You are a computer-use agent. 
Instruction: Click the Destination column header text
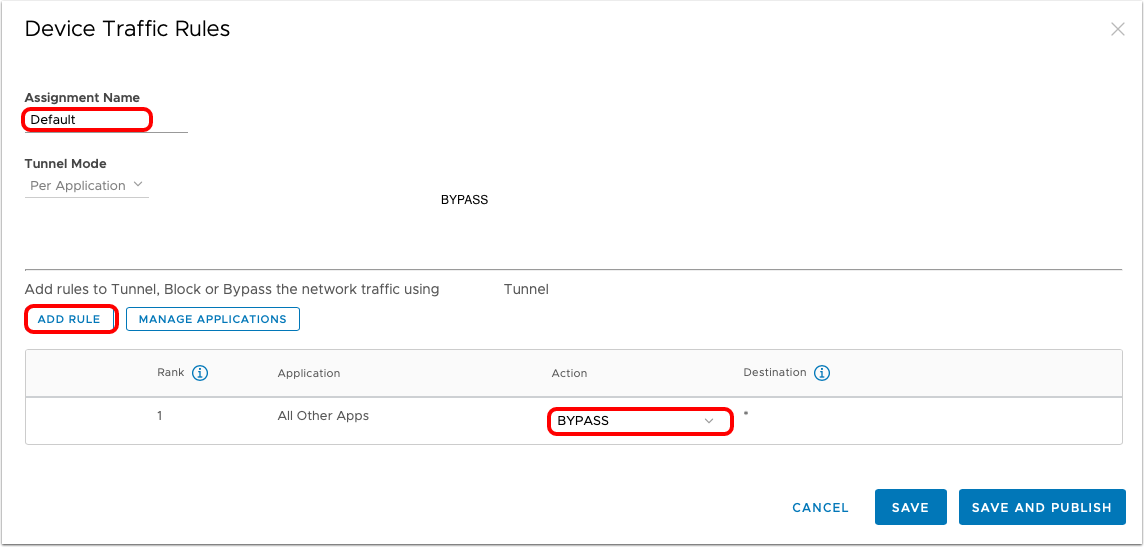774,372
